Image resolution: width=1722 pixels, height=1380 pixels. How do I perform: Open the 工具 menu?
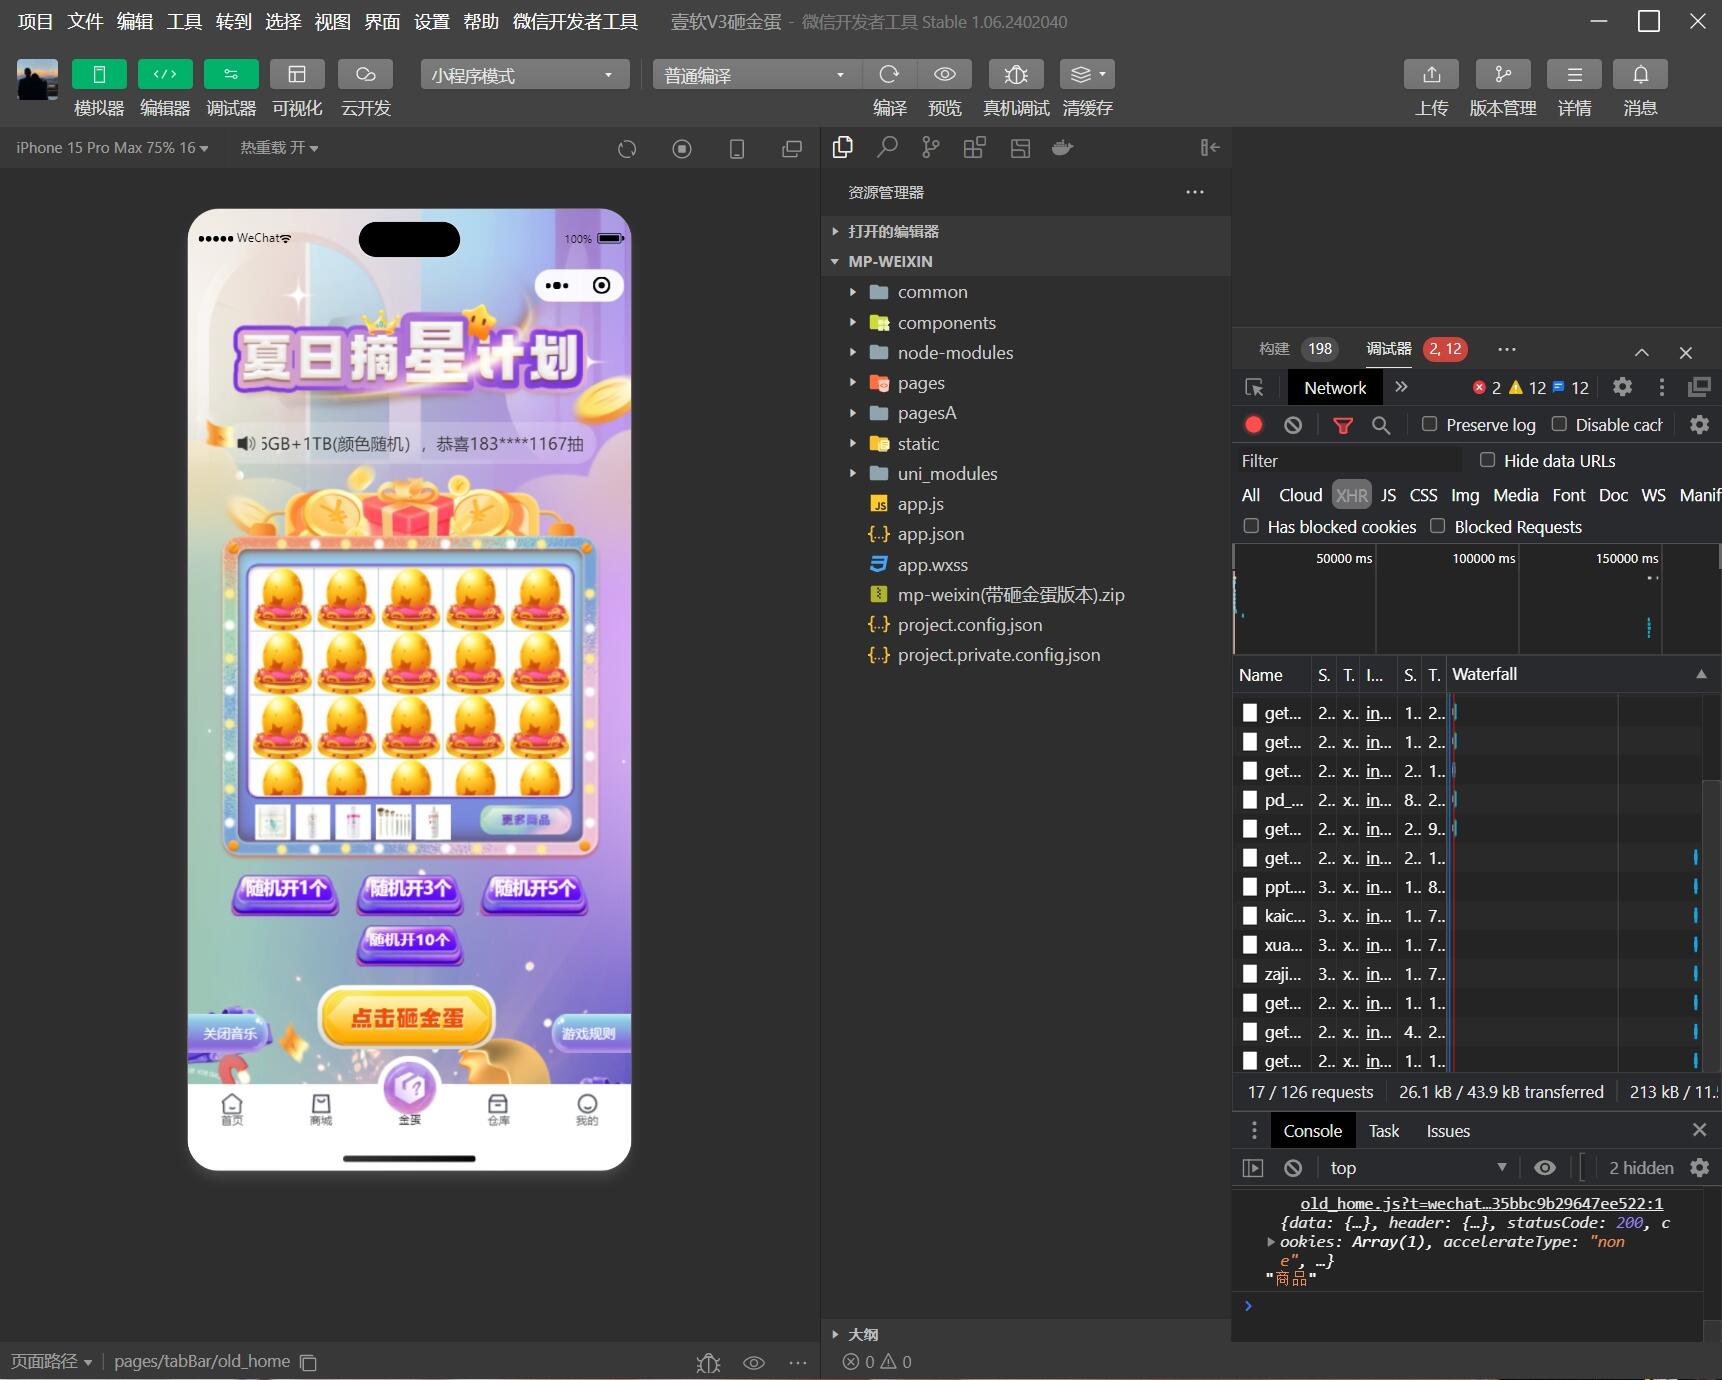coord(184,21)
